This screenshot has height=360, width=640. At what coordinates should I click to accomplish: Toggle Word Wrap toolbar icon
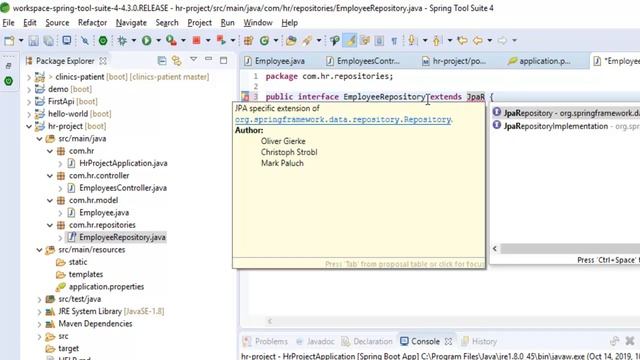(x=365, y=40)
